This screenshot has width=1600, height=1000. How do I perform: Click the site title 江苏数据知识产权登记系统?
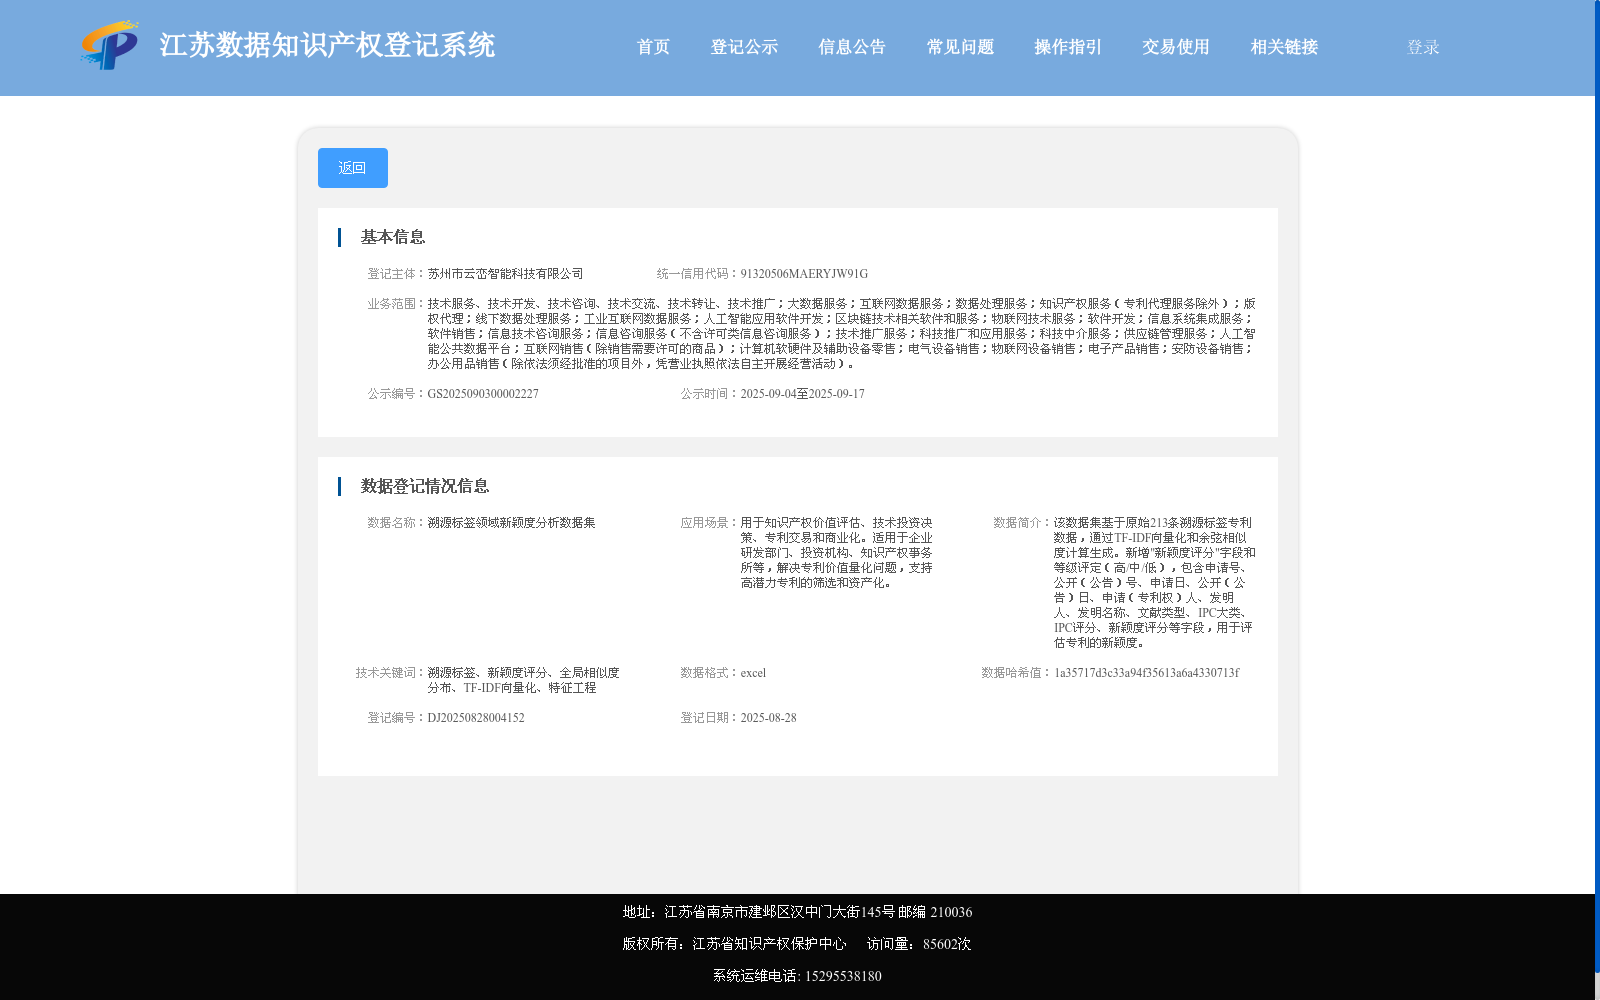327,45
